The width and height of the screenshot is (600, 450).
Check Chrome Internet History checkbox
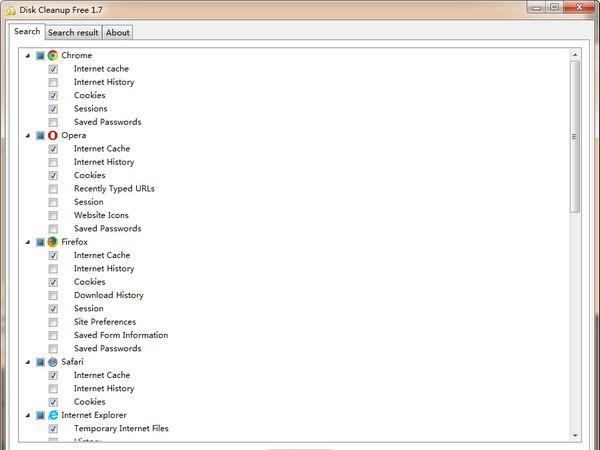[x=53, y=83]
